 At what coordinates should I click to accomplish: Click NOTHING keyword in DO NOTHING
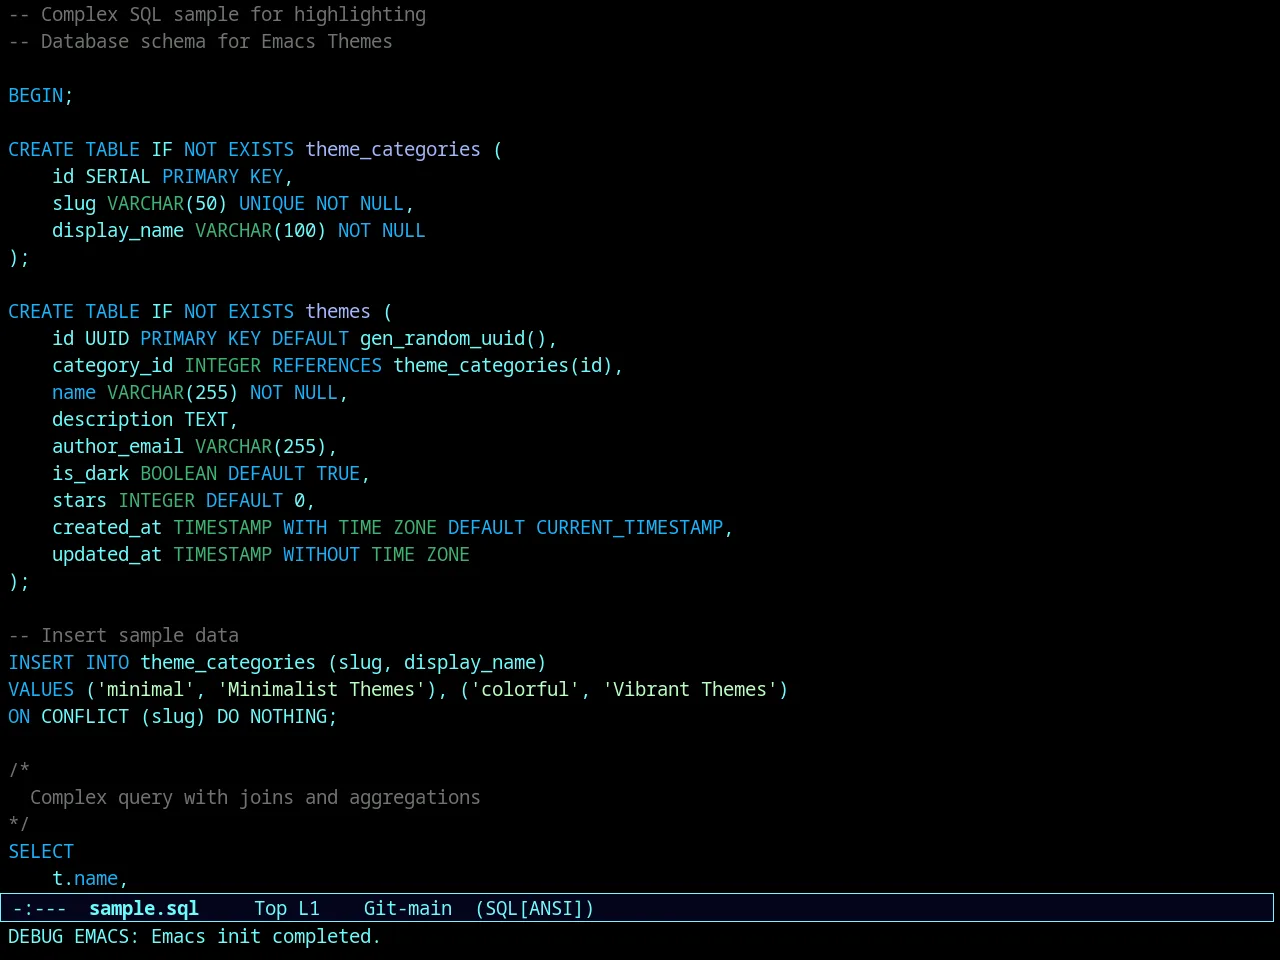pos(288,716)
